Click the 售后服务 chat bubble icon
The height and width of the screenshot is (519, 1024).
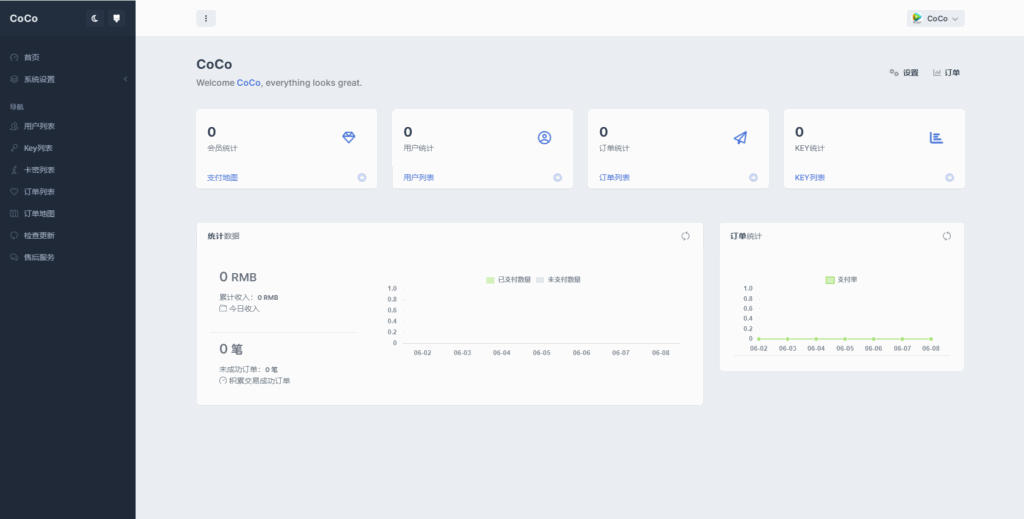click(x=14, y=257)
